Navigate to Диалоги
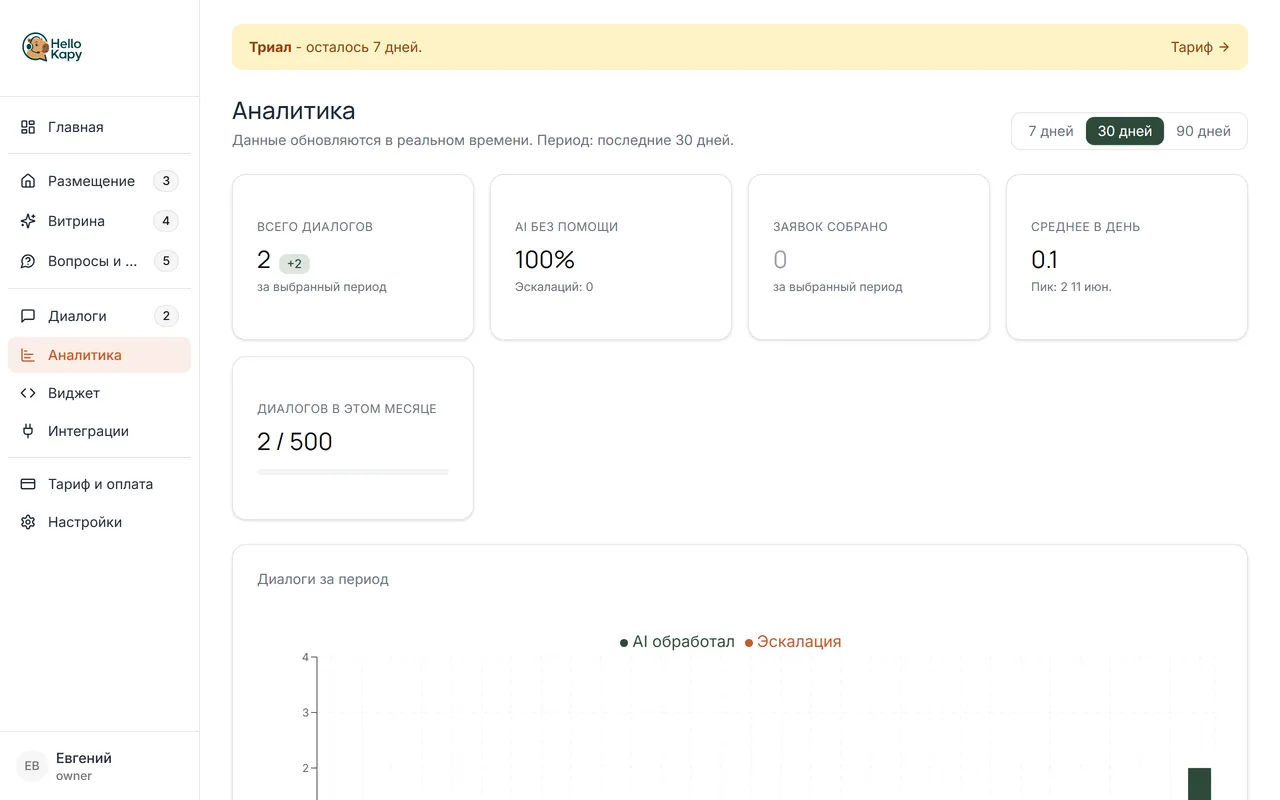Screen dimensions: 1280x800 point(99,316)
